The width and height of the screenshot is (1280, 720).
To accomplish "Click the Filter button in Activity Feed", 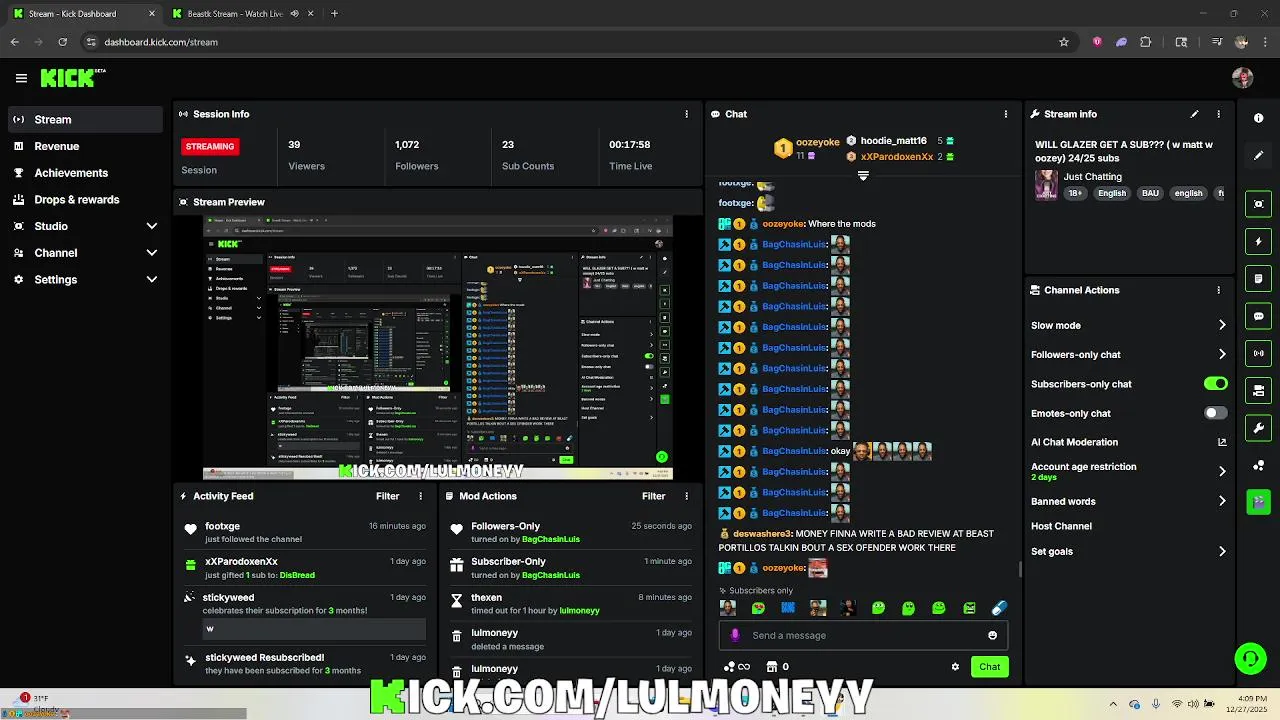I will click(x=387, y=496).
